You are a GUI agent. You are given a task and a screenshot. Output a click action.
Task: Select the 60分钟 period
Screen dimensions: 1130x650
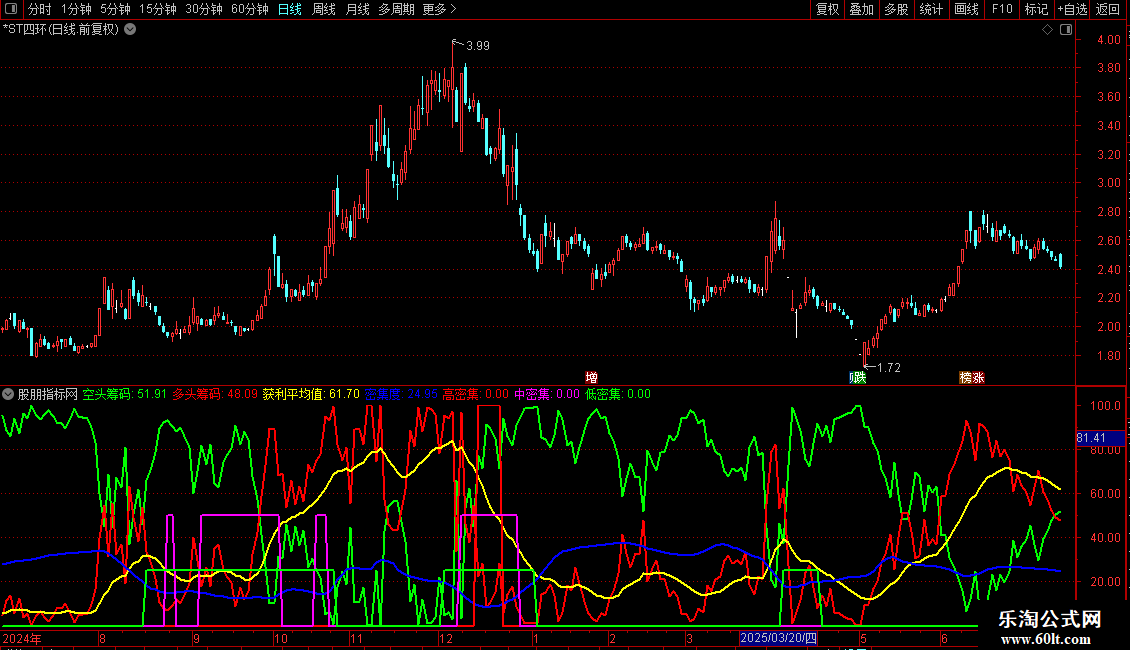249,9
